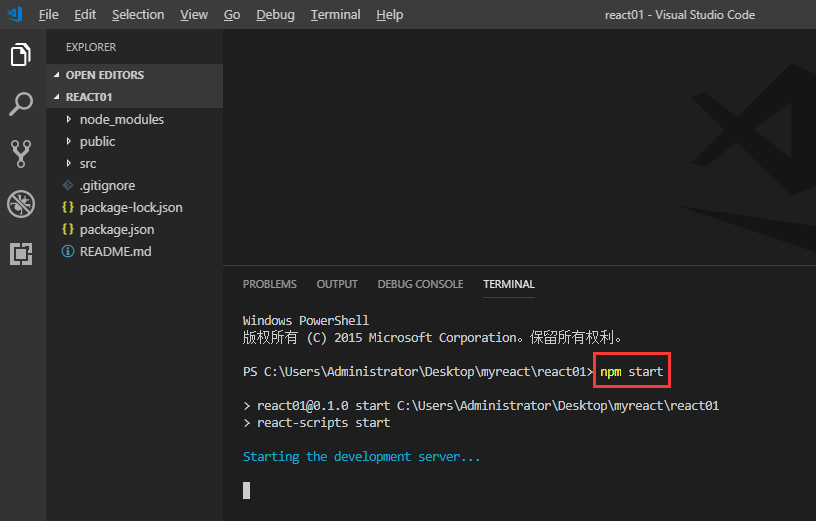Open the Terminal menu
Screen dimensions: 816x521
coord(335,15)
